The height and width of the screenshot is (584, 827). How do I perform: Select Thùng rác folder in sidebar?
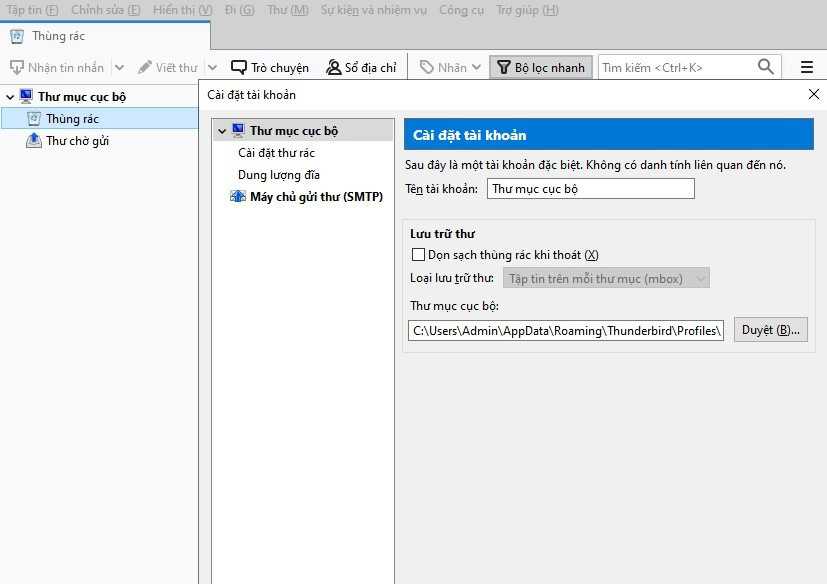(x=72, y=119)
